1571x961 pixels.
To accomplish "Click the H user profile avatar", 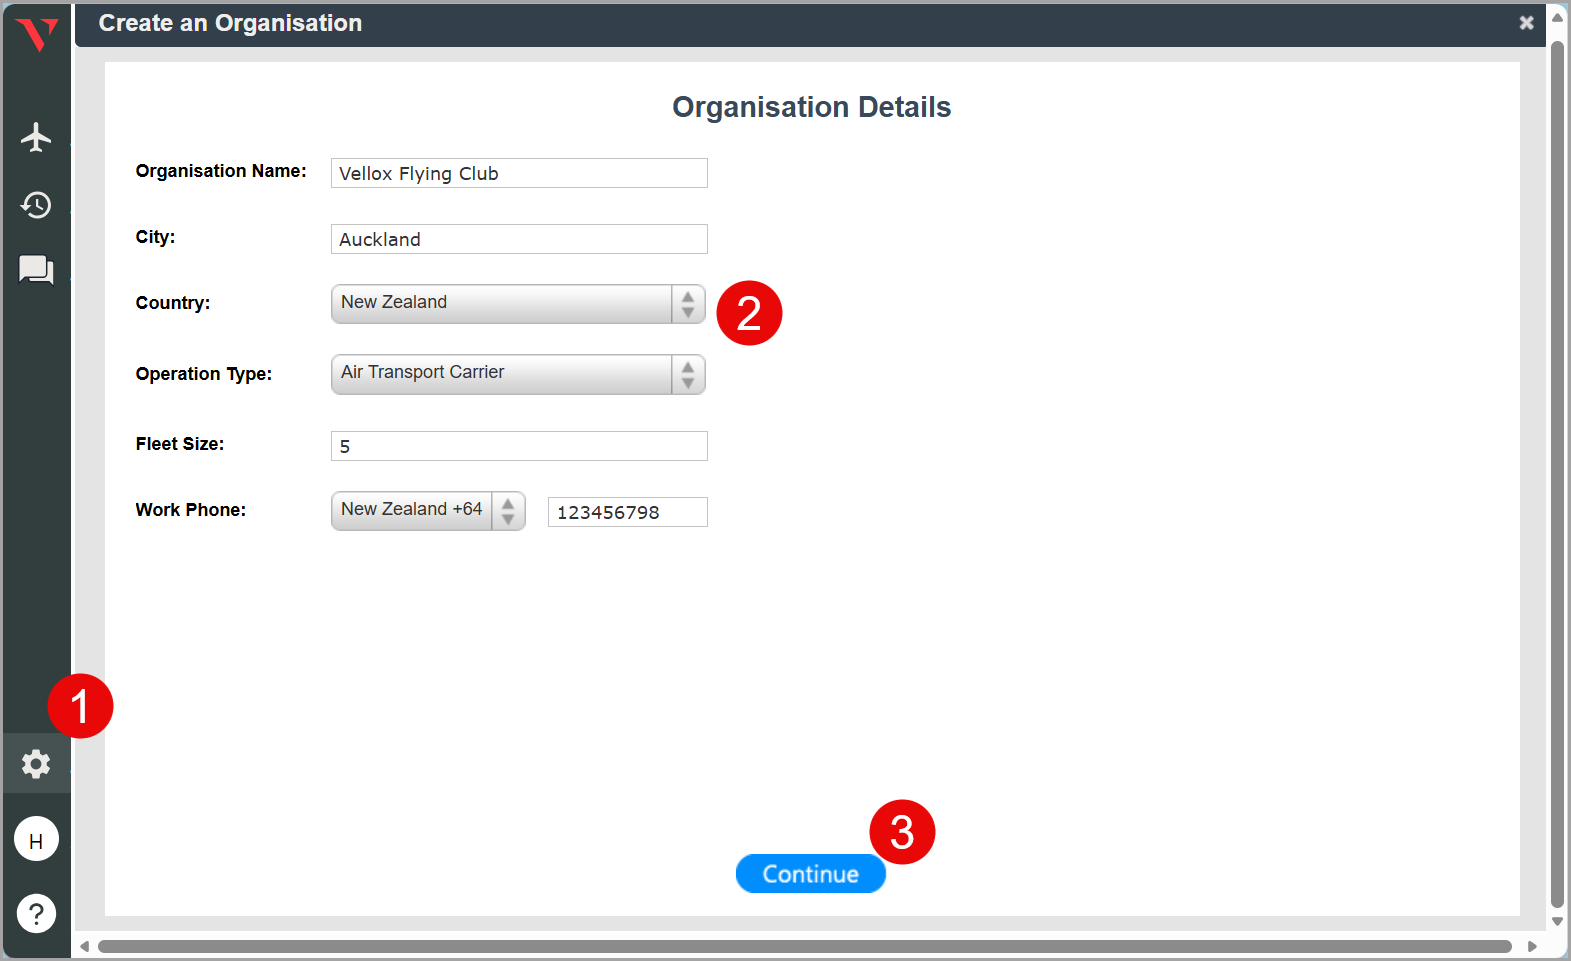I will 36,840.
